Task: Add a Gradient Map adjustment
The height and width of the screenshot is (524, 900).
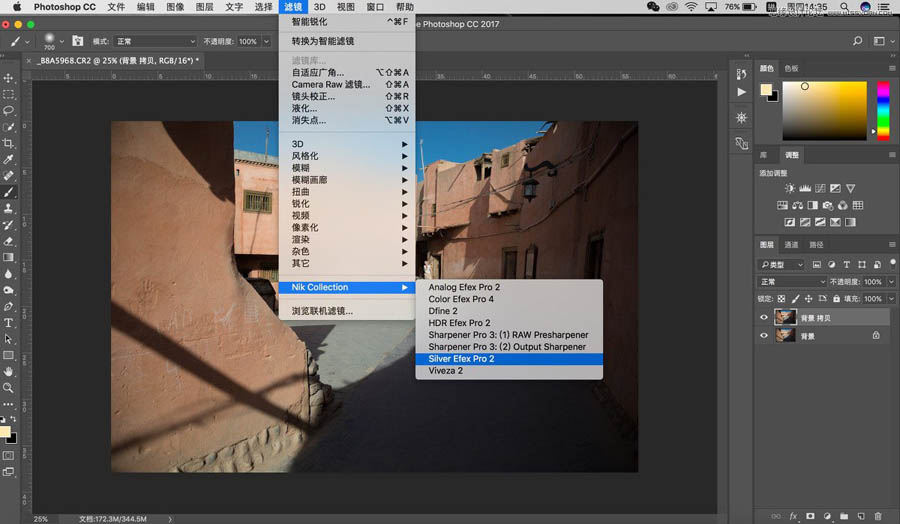Action: pyautogui.click(x=850, y=222)
